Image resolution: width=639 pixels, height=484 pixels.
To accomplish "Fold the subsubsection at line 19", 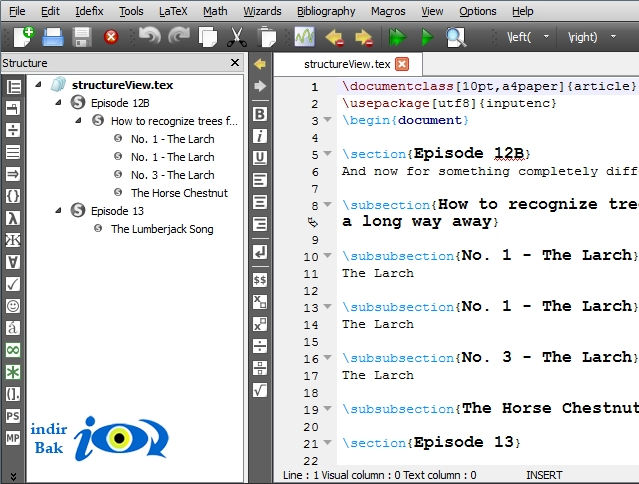I will pyautogui.click(x=327, y=408).
